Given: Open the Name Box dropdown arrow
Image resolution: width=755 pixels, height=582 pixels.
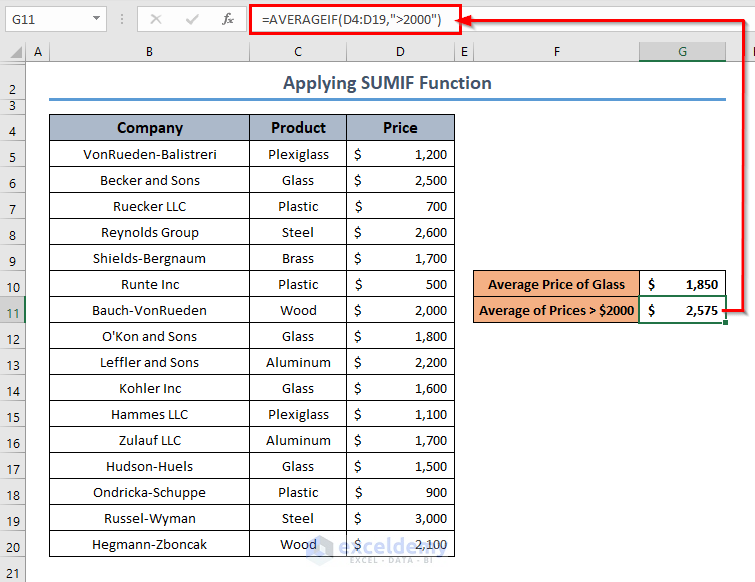Looking at the screenshot, I should pos(96,19).
